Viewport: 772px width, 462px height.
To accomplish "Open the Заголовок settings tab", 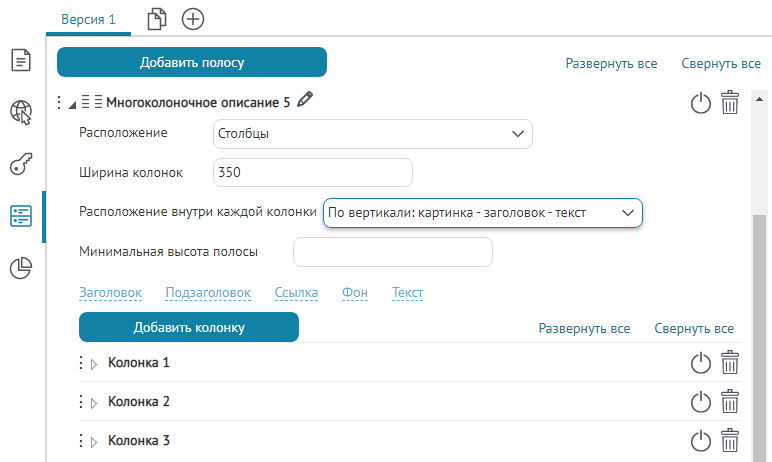I will (x=110, y=293).
